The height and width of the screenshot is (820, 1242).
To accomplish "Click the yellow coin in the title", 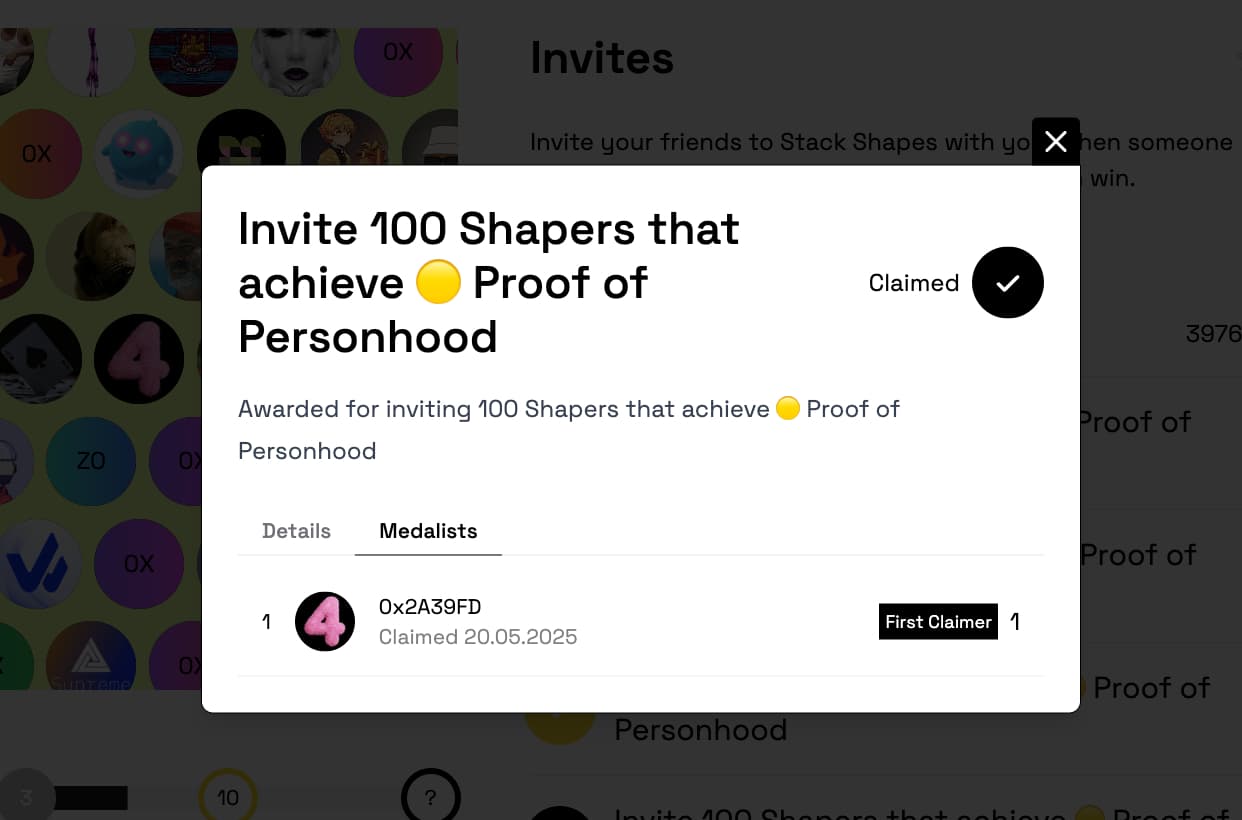I will click(x=437, y=283).
